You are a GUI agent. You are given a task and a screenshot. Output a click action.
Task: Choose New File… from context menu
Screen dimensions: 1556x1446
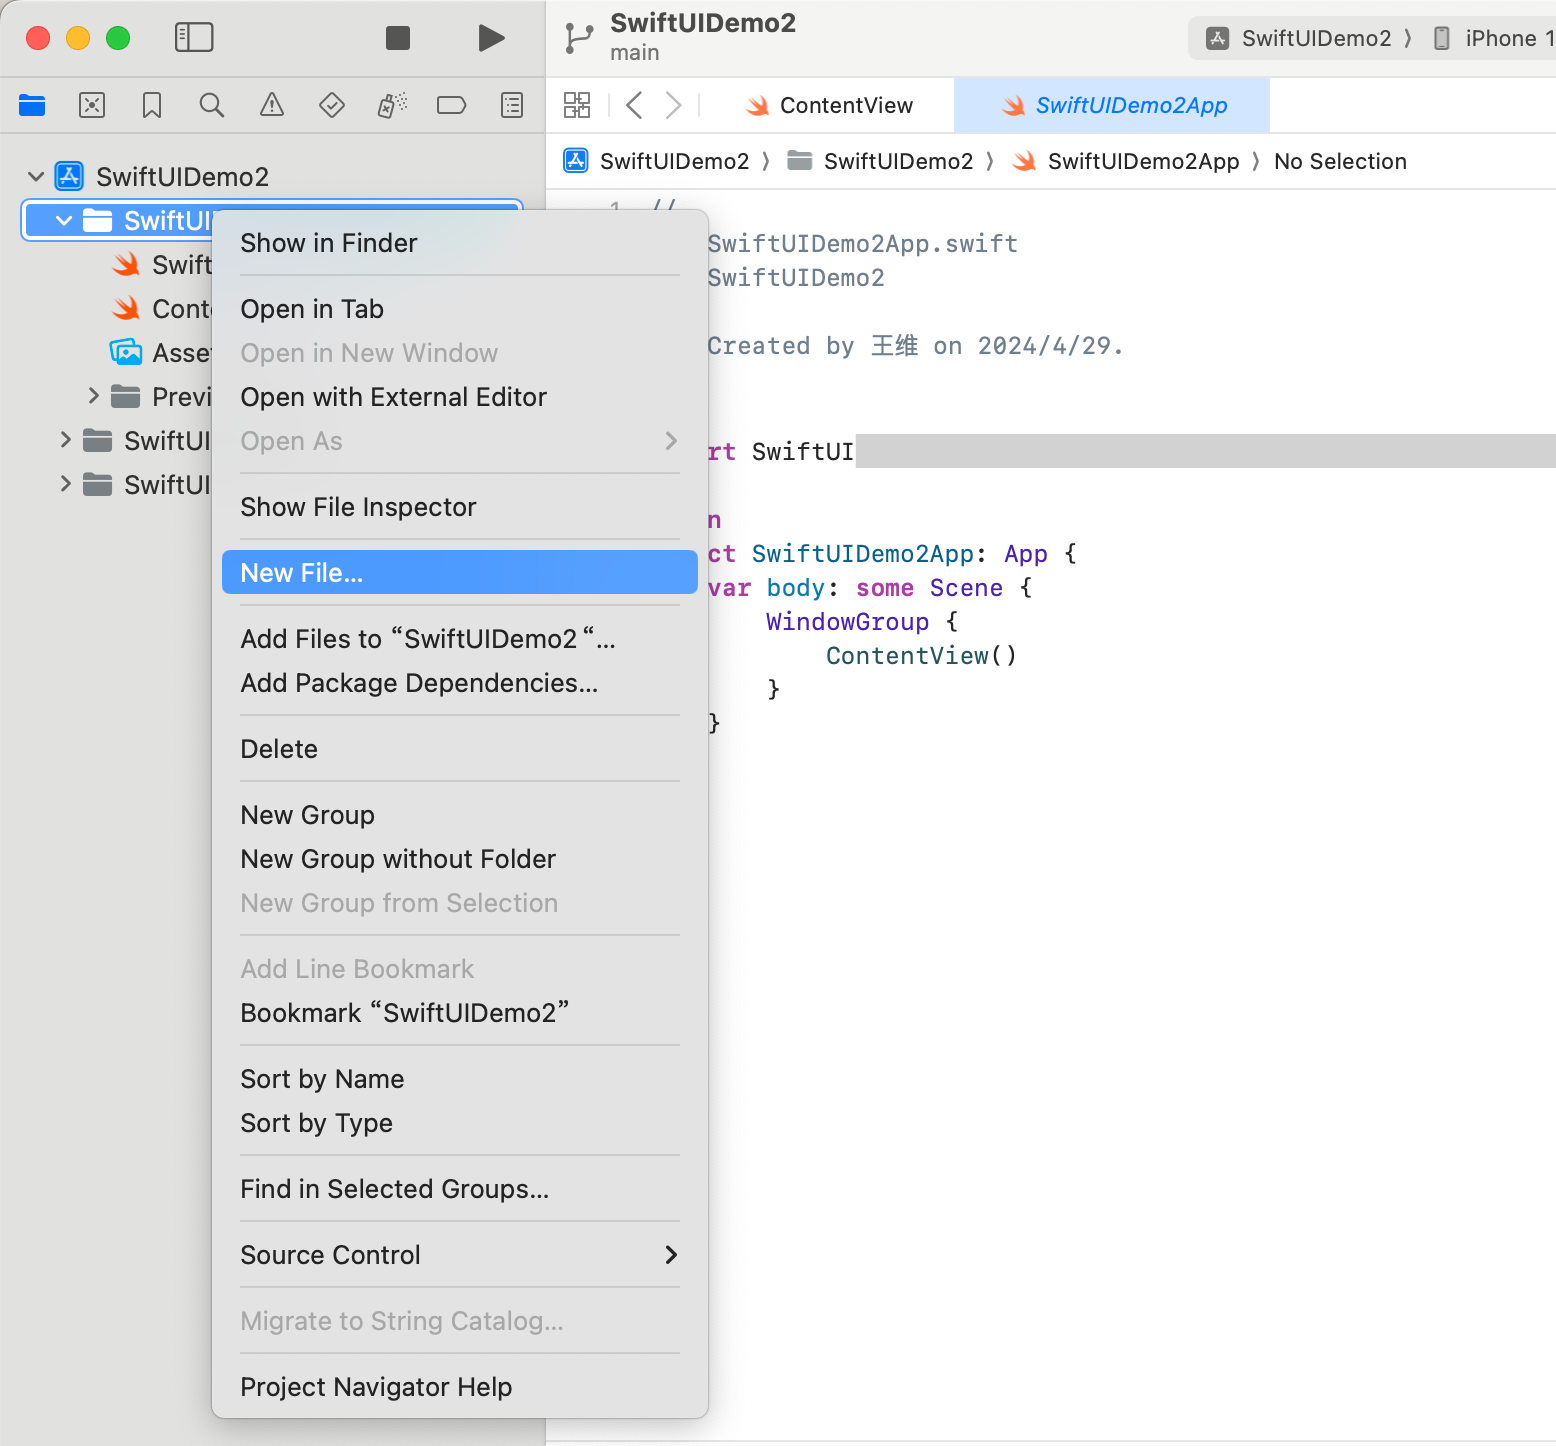(460, 573)
